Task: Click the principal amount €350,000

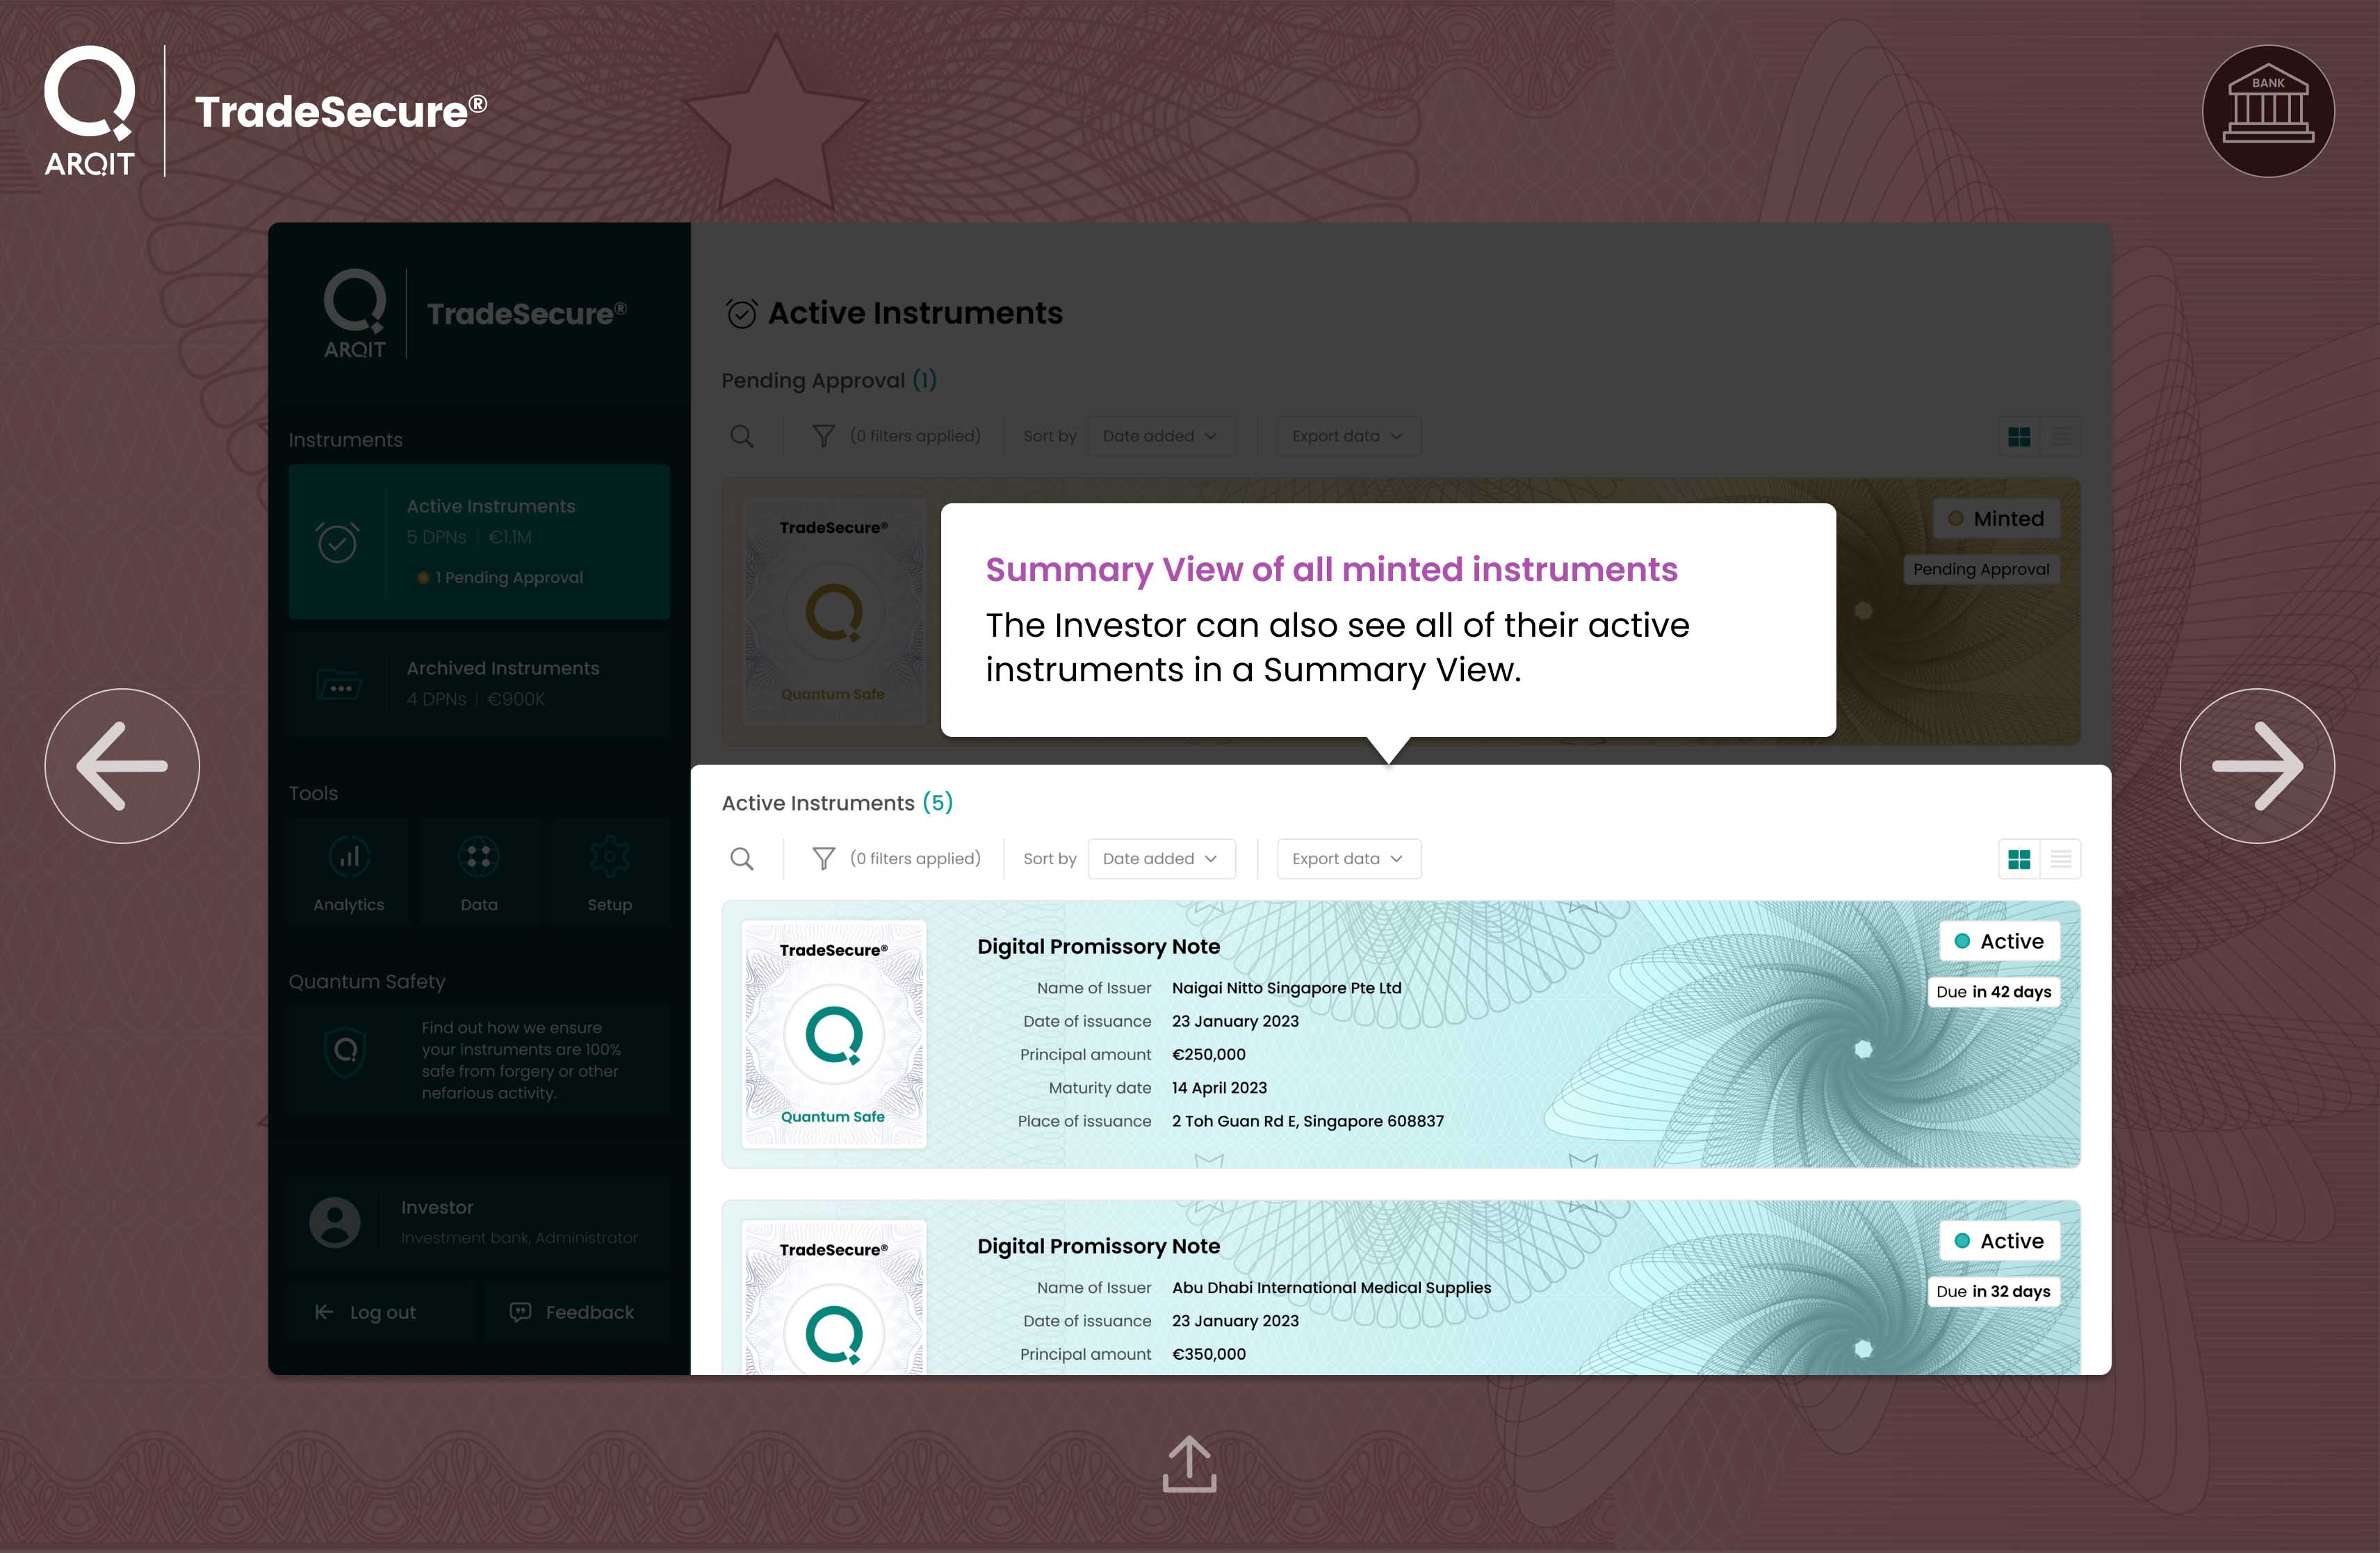Action: click(x=1209, y=1354)
